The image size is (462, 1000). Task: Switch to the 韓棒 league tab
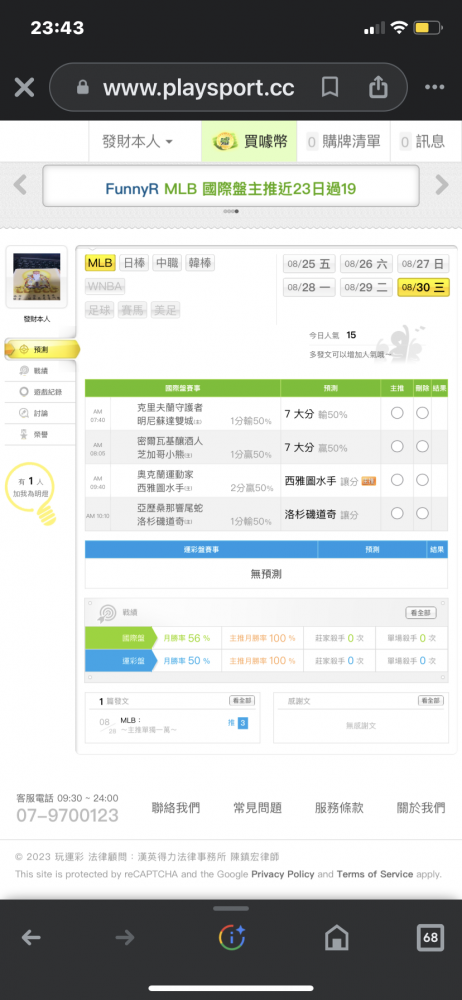pos(200,263)
